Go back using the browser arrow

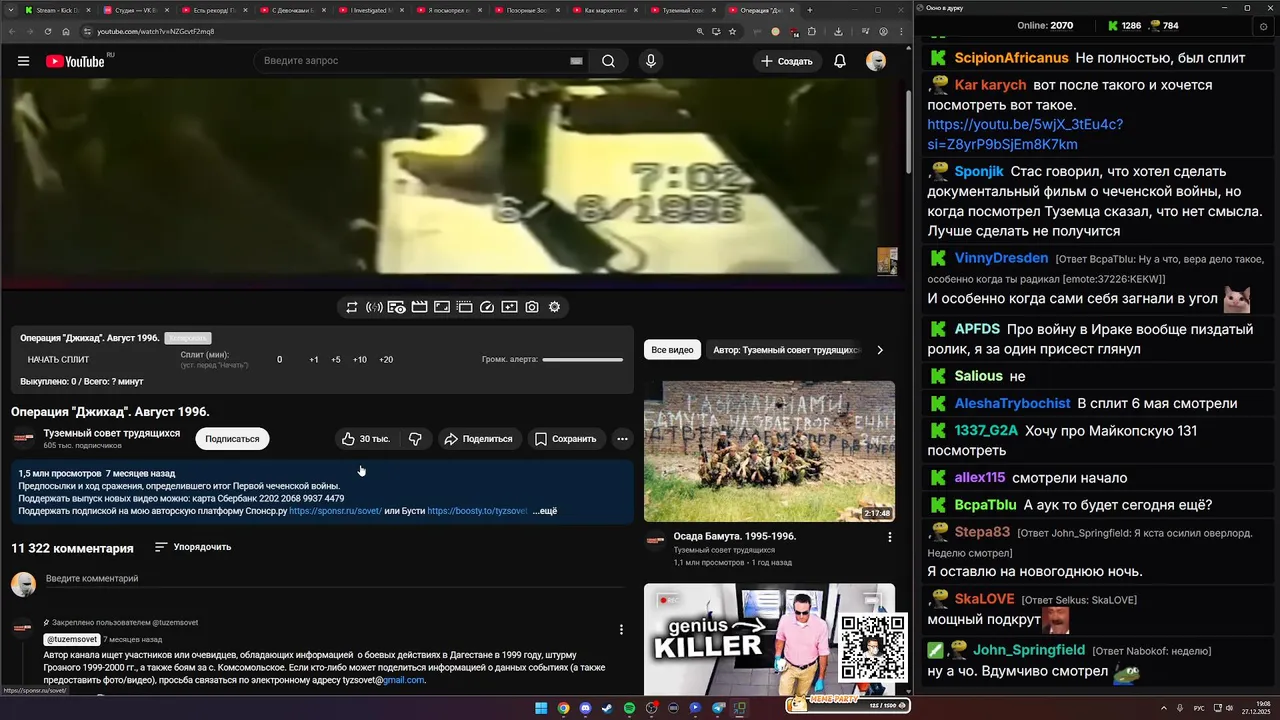click(x=11, y=31)
